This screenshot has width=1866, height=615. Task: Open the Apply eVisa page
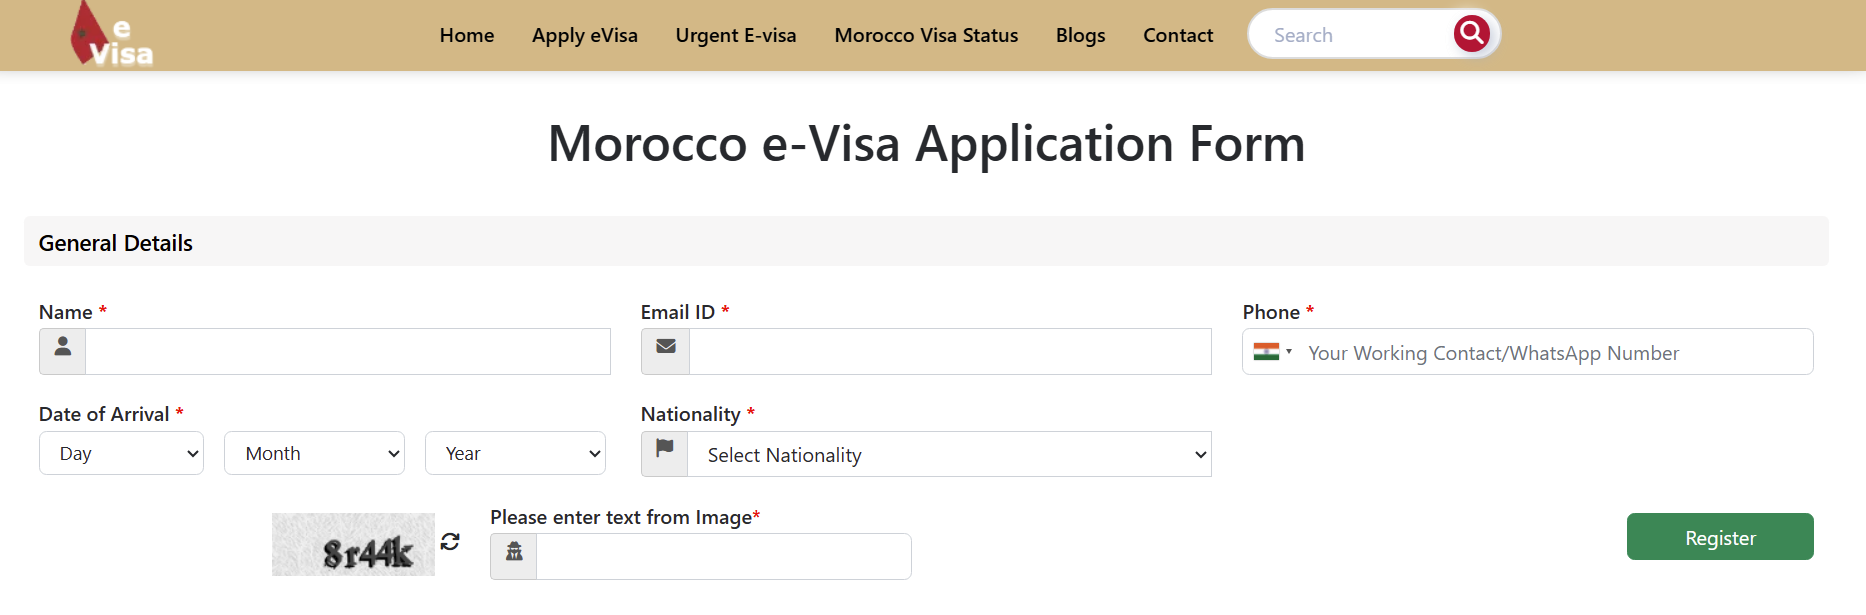tap(585, 35)
